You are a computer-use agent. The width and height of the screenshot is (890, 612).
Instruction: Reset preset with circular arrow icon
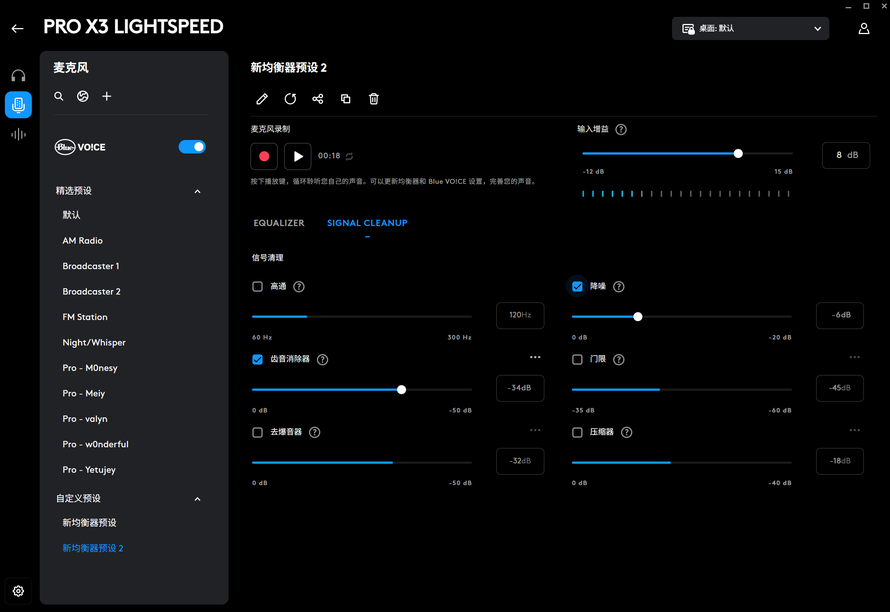tap(290, 99)
